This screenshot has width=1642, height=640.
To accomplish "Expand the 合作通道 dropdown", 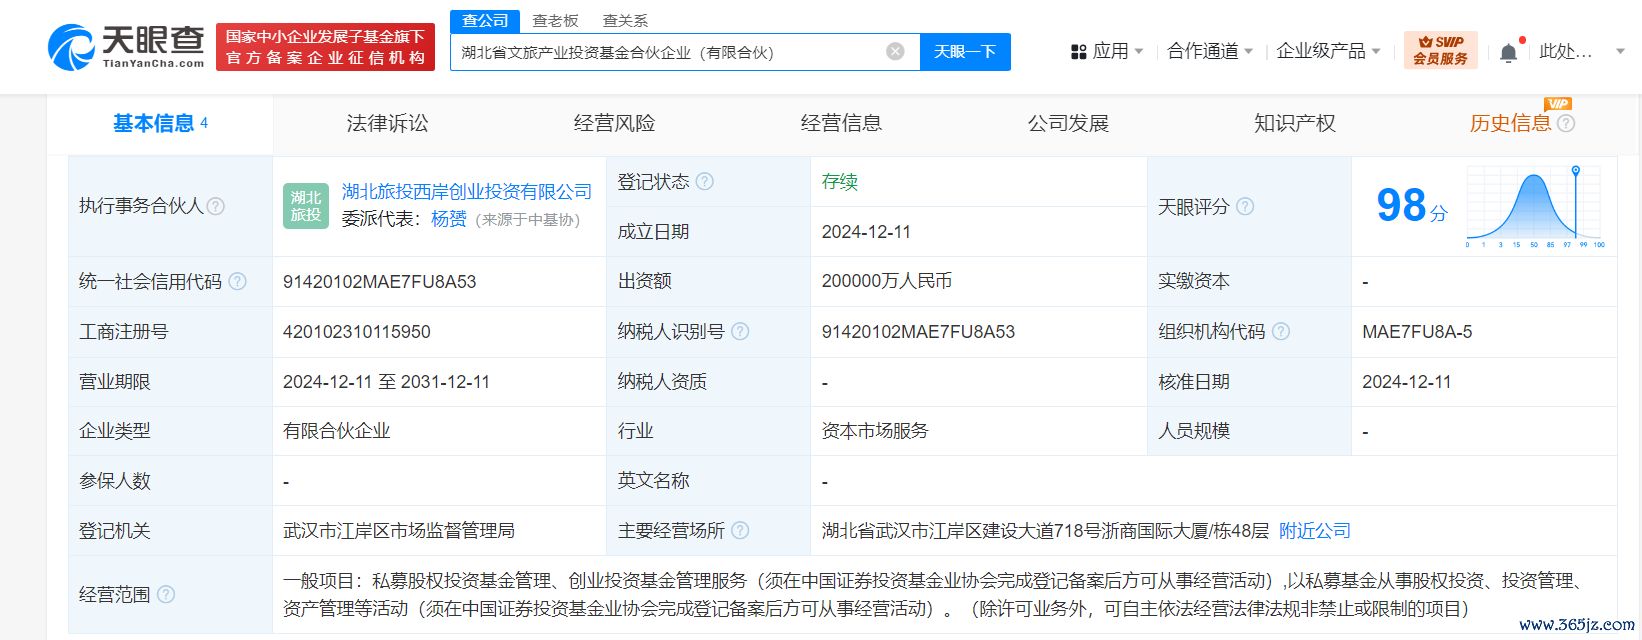I will pos(1248,51).
